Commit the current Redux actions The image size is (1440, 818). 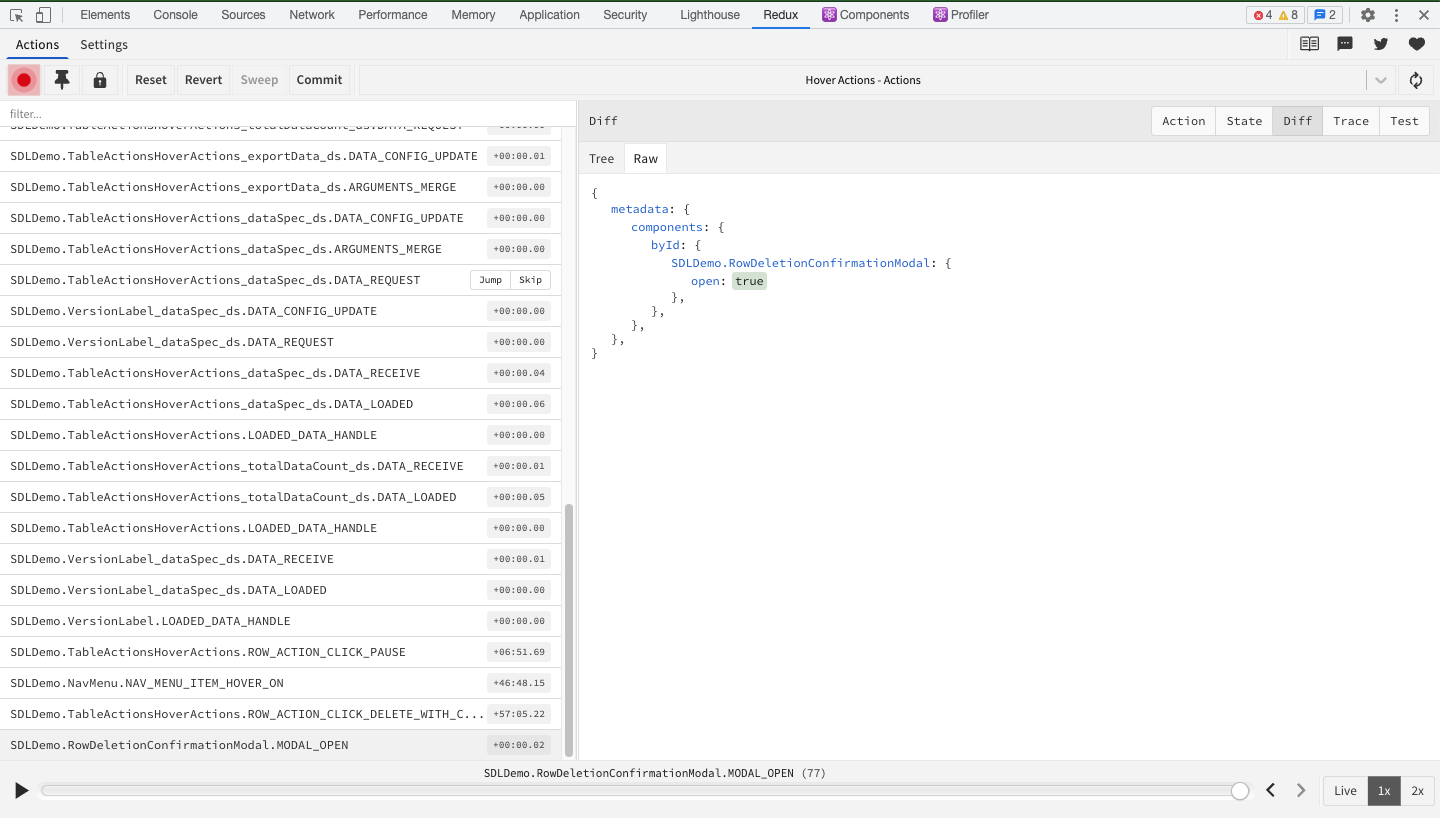point(319,79)
